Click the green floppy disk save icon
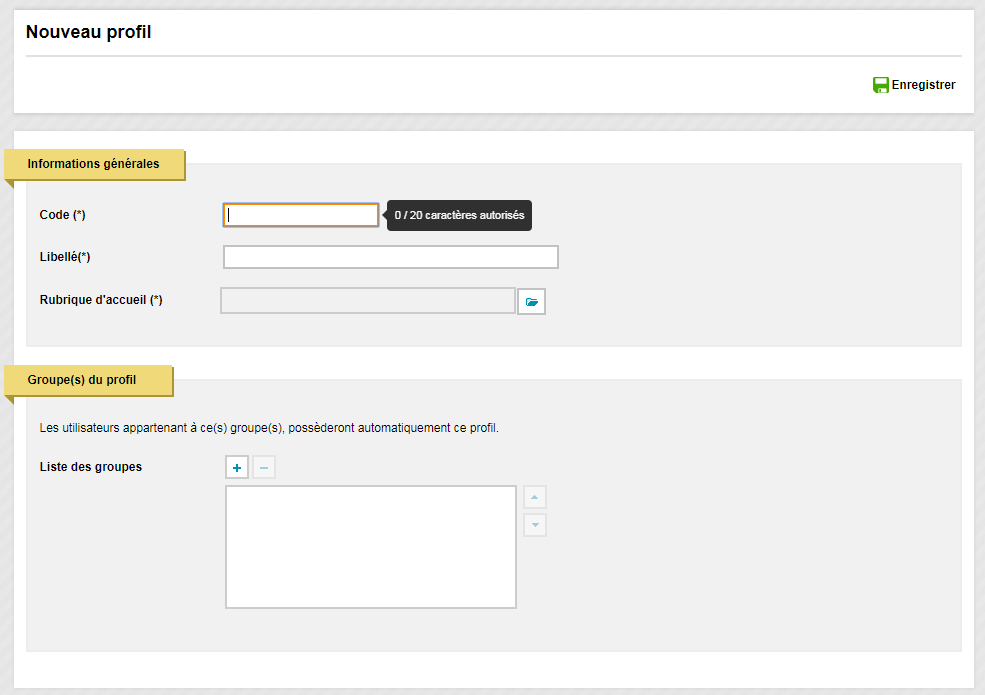Screen dimensions: 985x695 point(881,85)
